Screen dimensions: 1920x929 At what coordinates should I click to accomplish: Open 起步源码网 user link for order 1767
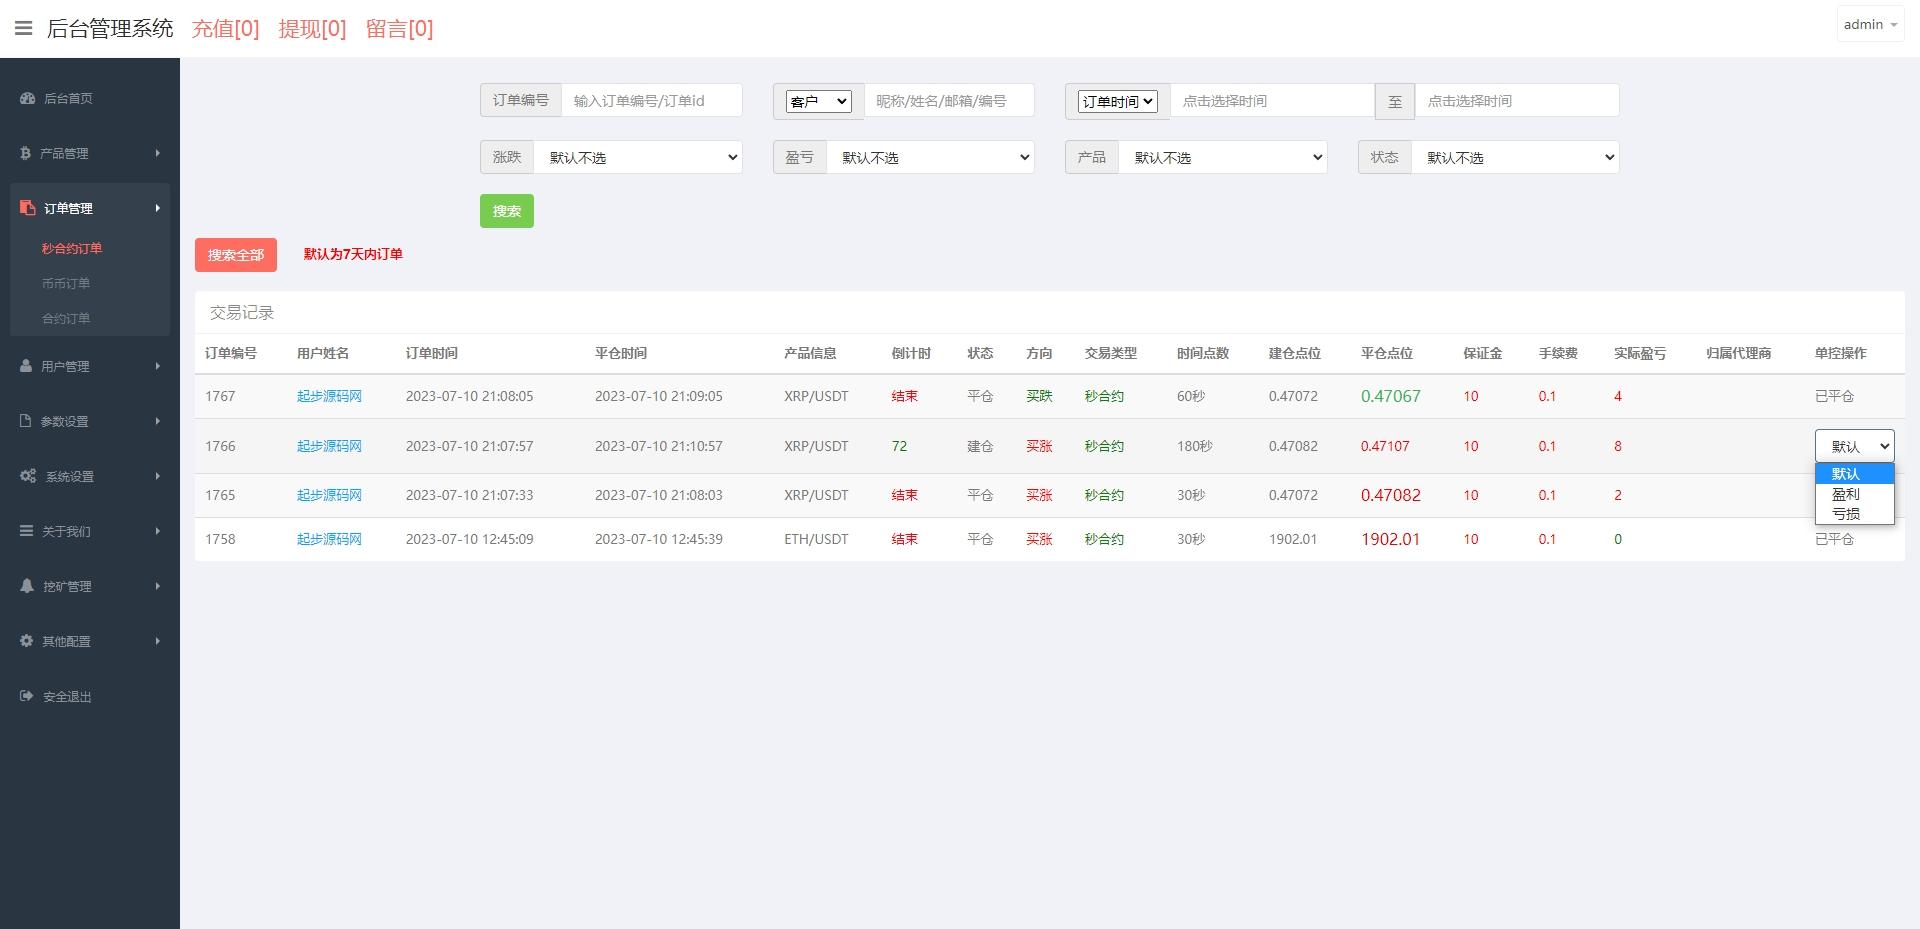pos(329,396)
